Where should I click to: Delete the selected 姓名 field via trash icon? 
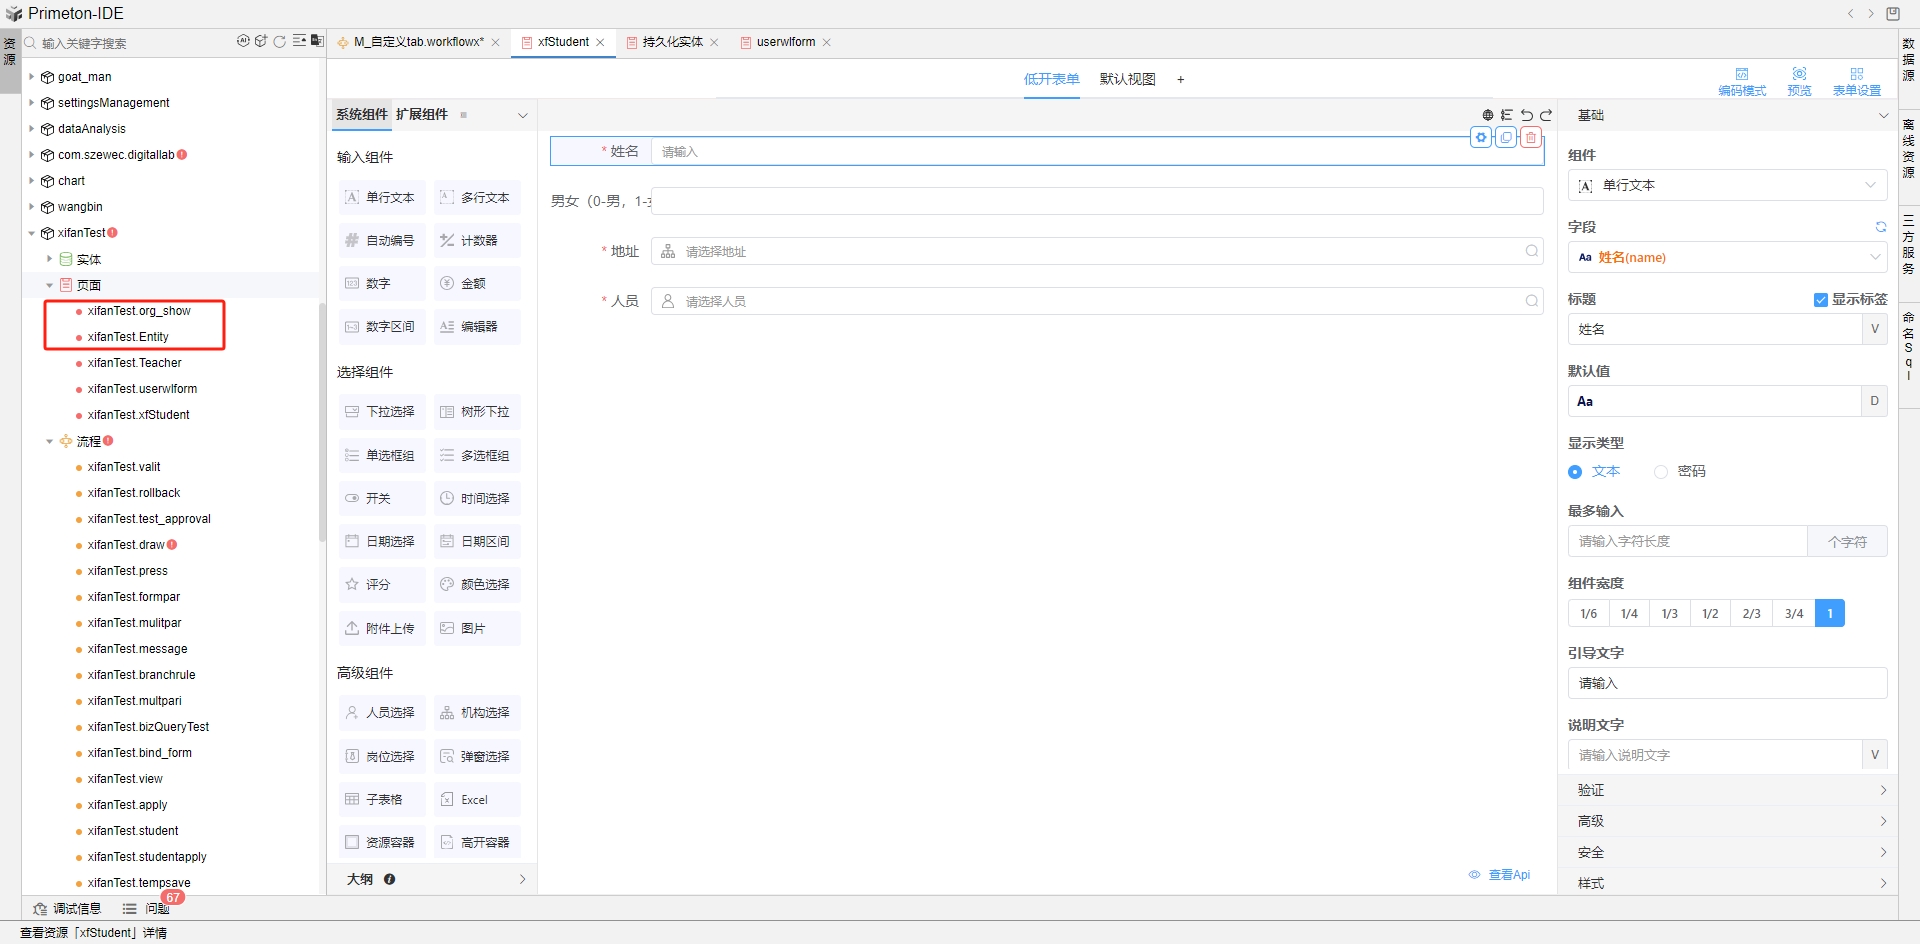1530,137
